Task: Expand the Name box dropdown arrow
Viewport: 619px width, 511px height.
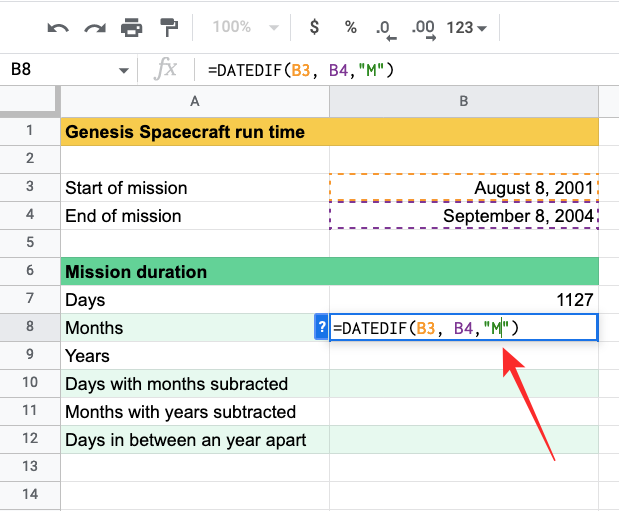Action: pyautogui.click(x=124, y=70)
